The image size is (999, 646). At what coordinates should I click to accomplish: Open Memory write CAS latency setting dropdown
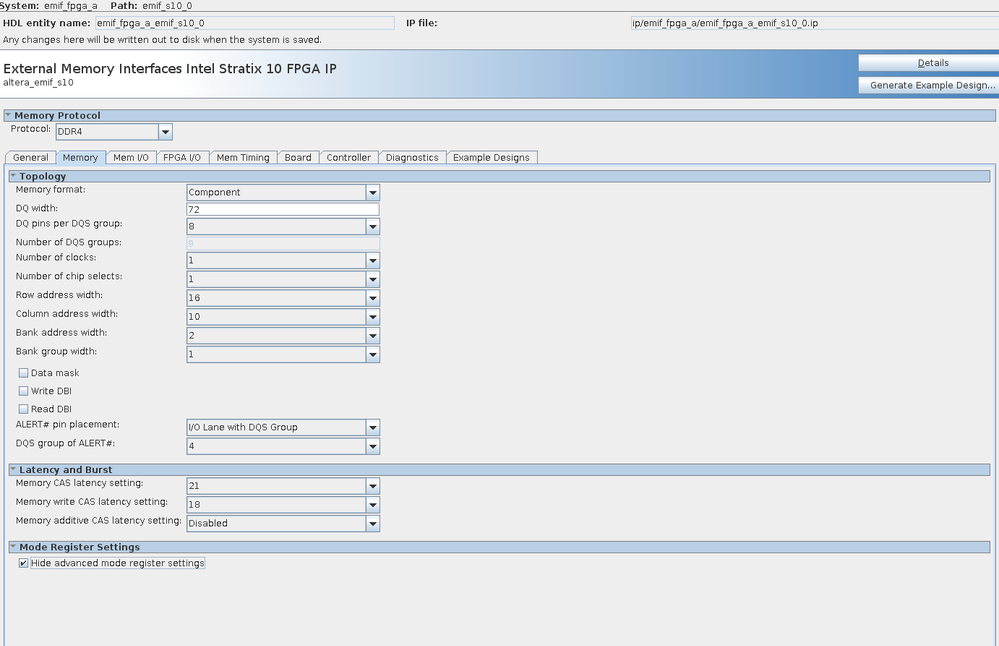pos(373,505)
